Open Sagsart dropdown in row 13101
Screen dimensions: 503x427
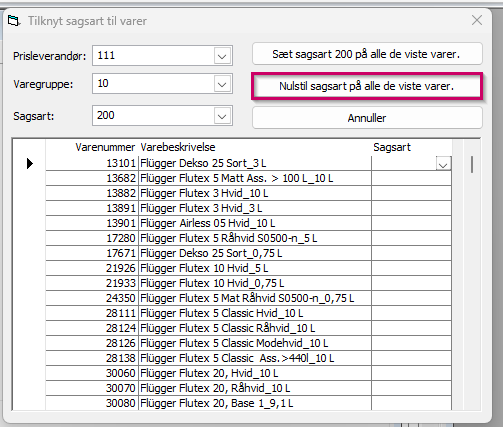pos(443,164)
